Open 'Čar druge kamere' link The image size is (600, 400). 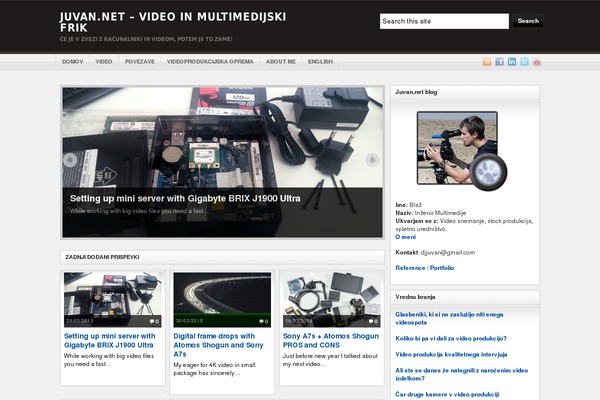447,394
